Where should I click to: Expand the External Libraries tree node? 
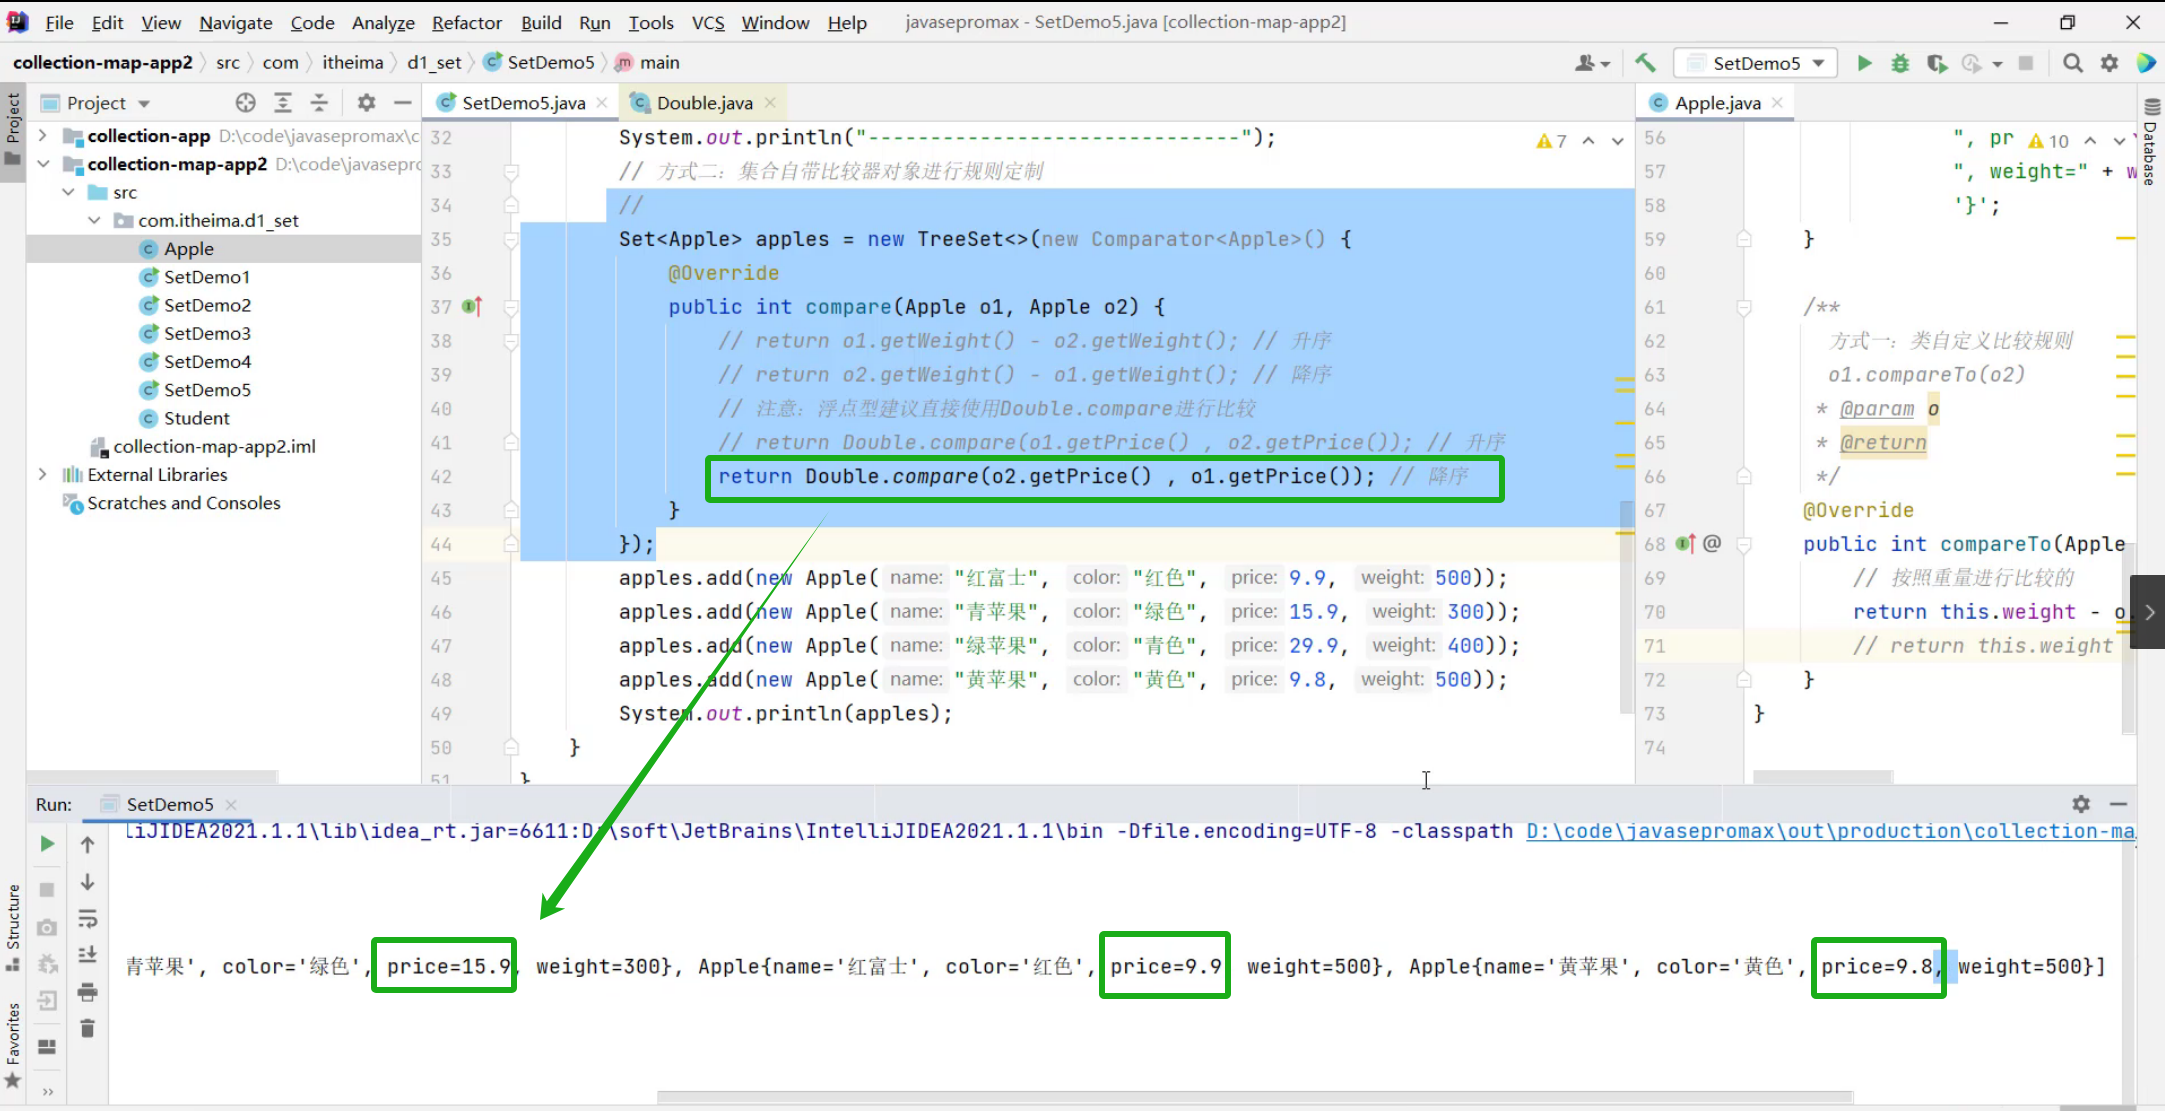click(43, 474)
